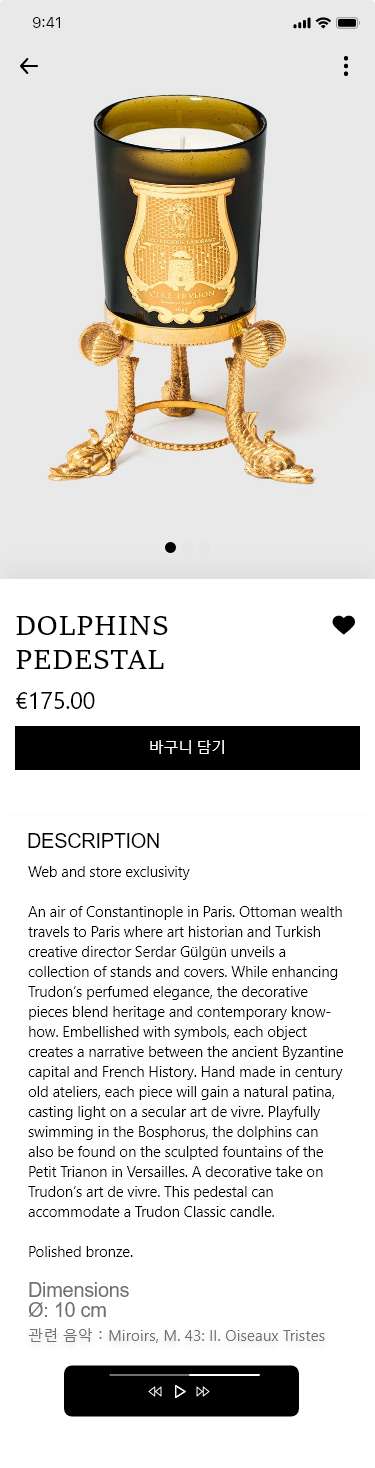375x1468 pixels.
Task: Tap the Wi-Fi status icon
Action: 323,22
